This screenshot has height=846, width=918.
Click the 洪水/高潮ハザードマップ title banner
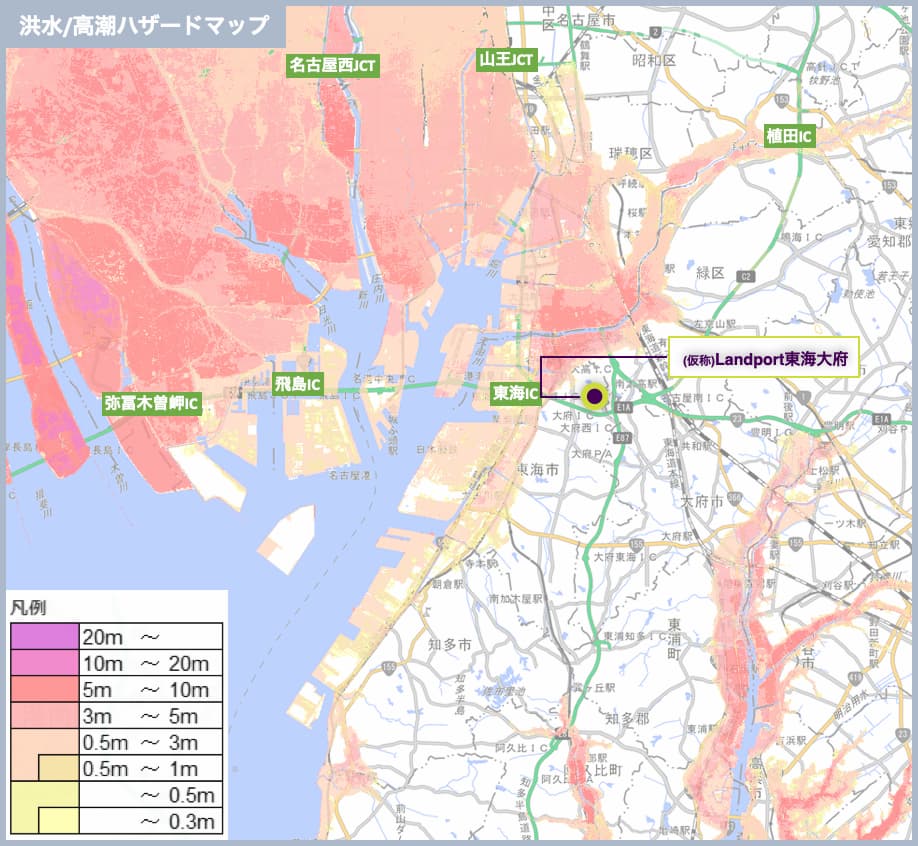click(x=144, y=25)
